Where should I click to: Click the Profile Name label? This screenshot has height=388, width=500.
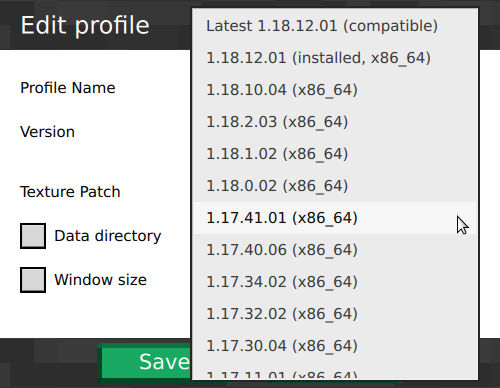[x=68, y=88]
